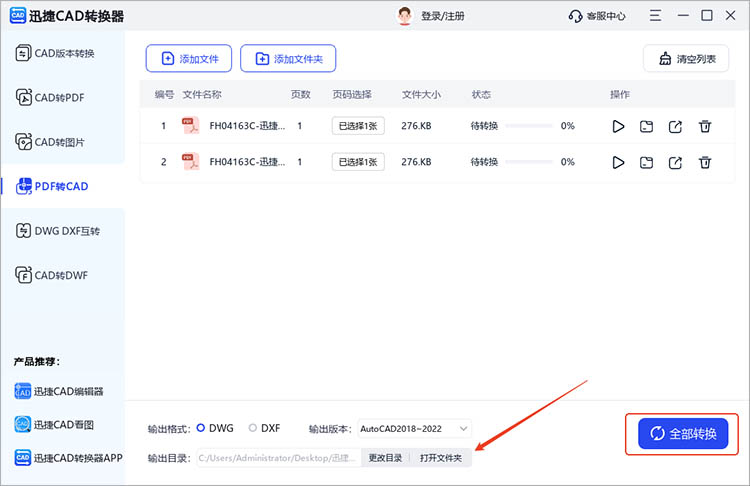Open 迅捷CAD编辑器 product recommendation
The width and height of the screenshot is (750, 486).
[x=59, y=391]
